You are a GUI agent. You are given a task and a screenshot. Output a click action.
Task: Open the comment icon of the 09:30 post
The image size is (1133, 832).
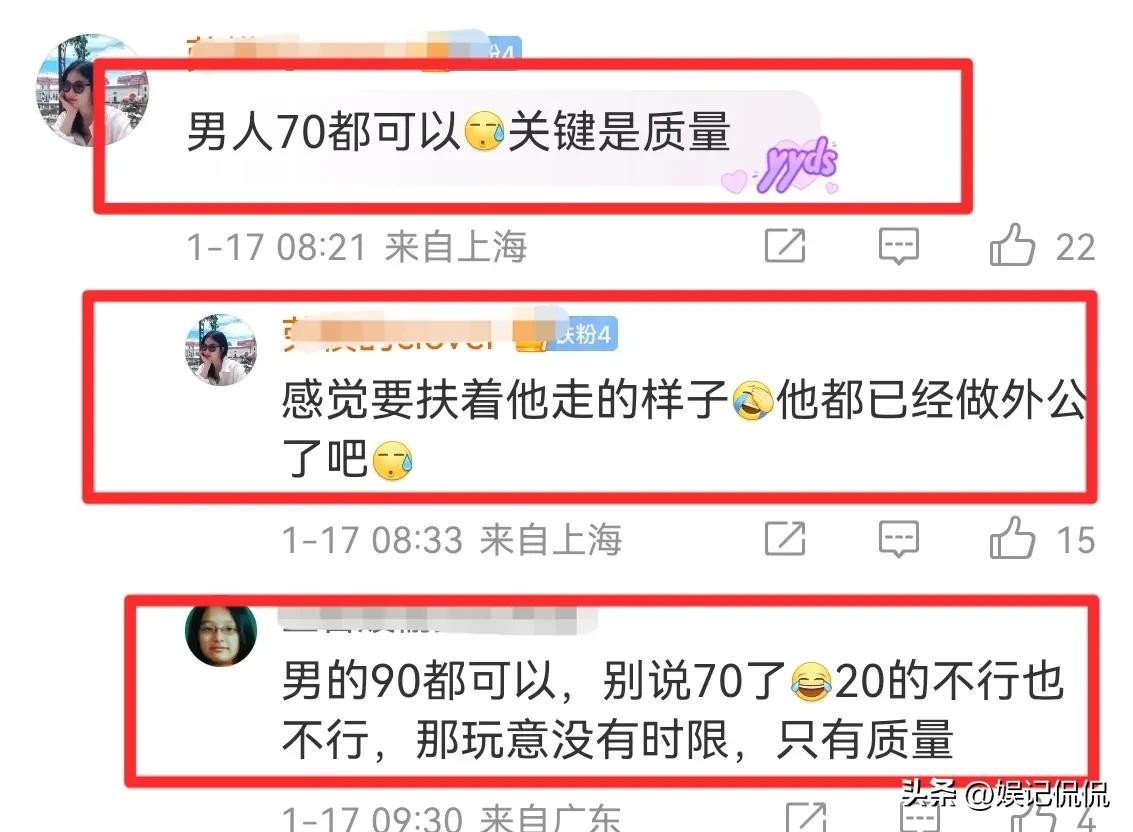[x=920, y=818]
